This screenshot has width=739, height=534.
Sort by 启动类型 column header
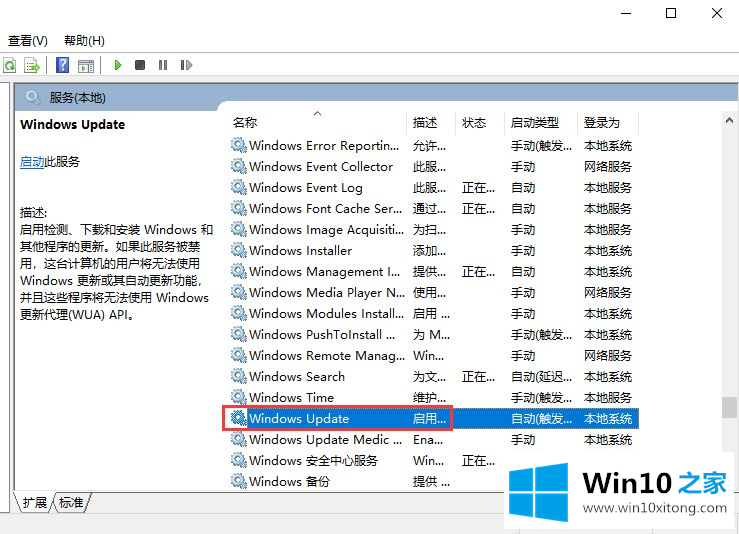(535, 123)
